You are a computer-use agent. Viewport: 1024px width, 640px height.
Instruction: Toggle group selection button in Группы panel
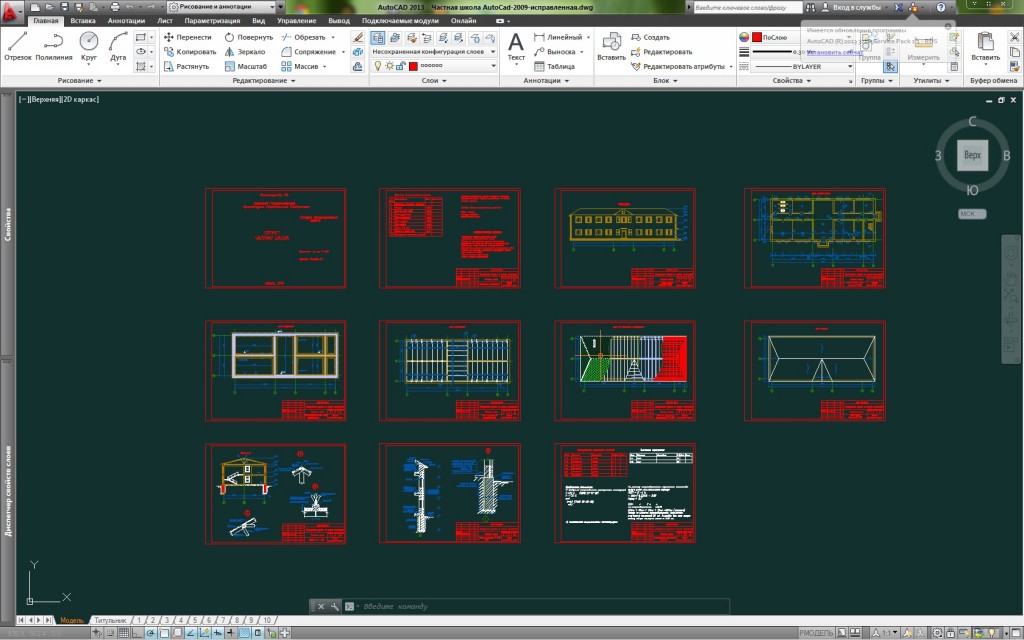(890, 66)
